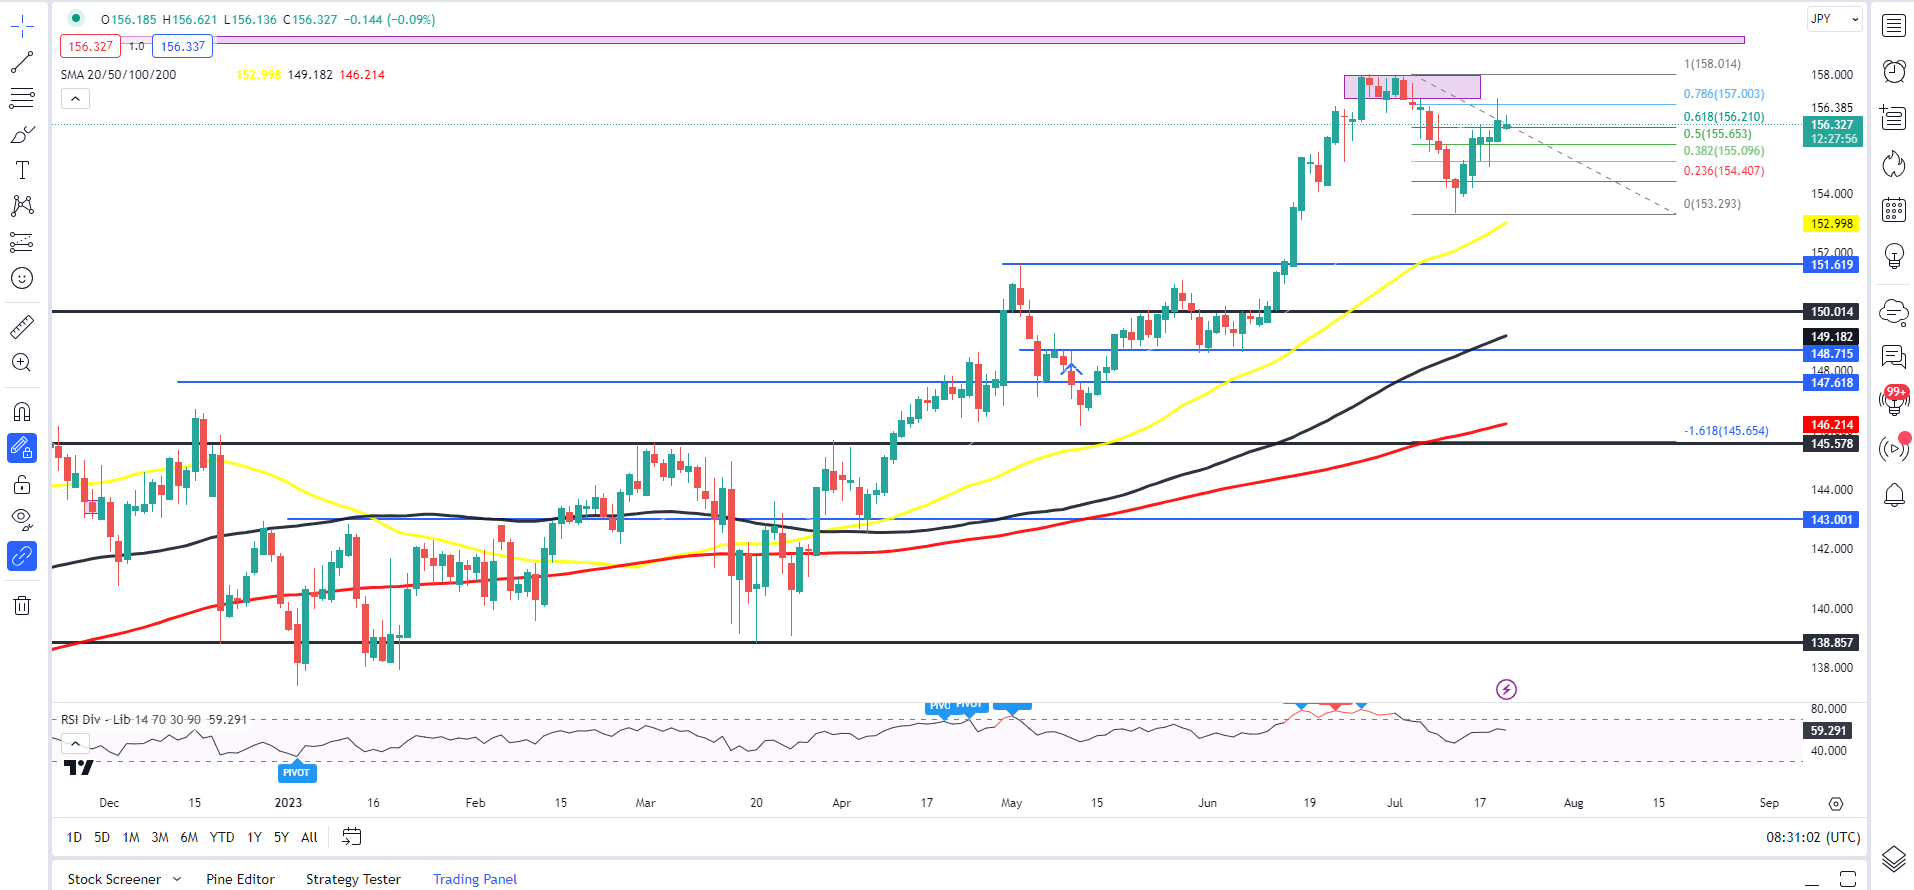This screenshot has width=1914, height=890.
Task: Set chart range to 1Y
Action: coord(254,837)
